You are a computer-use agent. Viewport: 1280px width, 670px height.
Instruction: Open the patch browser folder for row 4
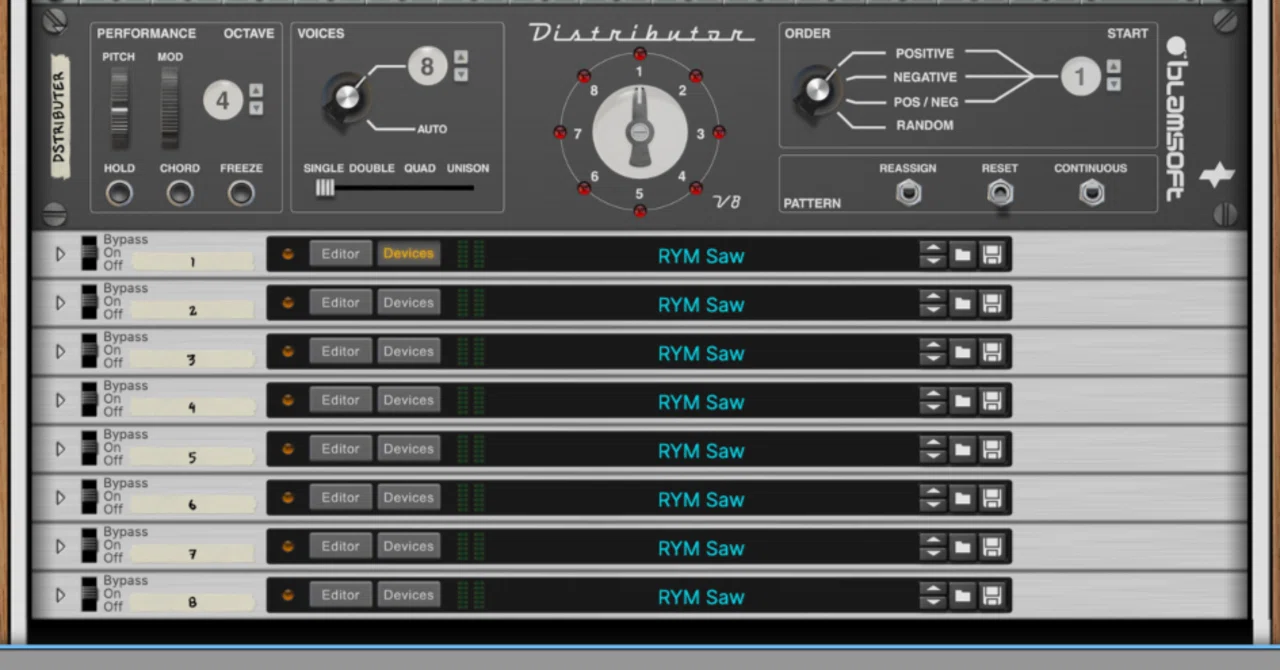pyautogui.click(x=962, y=401)
